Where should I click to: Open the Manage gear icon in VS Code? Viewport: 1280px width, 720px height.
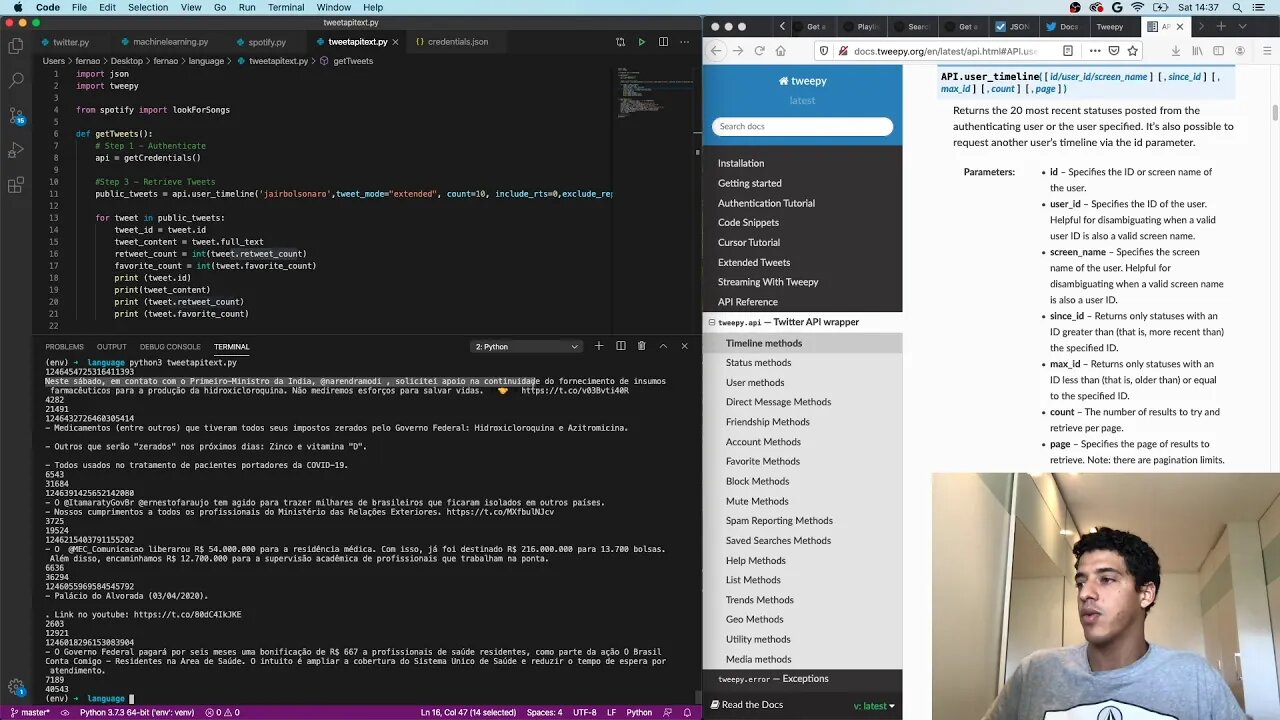pyautogui.click(x=16, y=687)
